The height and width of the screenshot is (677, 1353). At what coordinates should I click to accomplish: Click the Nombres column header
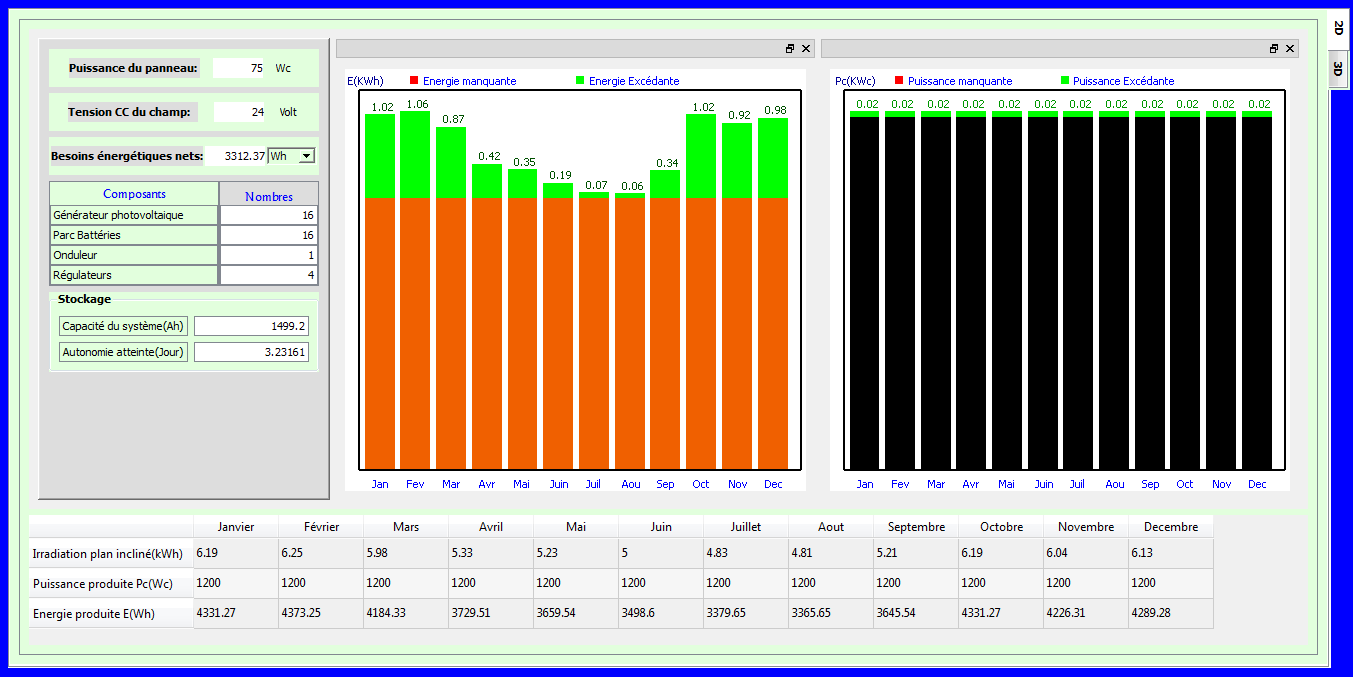point(269,195)
